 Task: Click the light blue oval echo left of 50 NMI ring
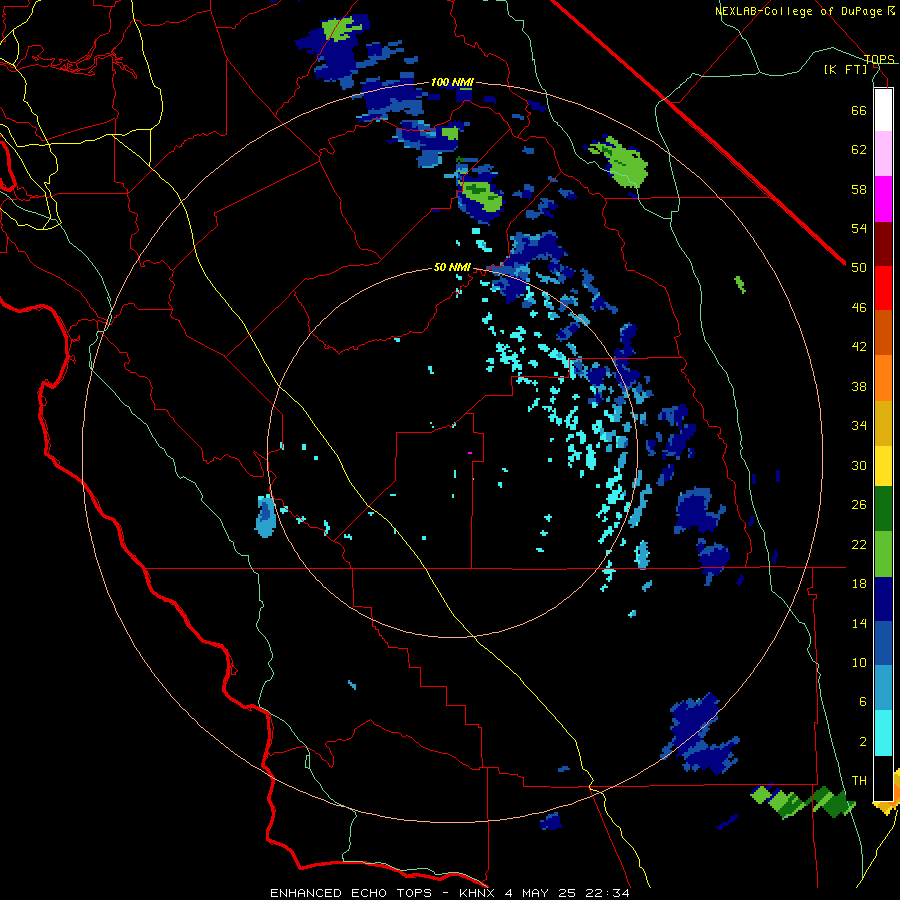click(x=265, y=516)
